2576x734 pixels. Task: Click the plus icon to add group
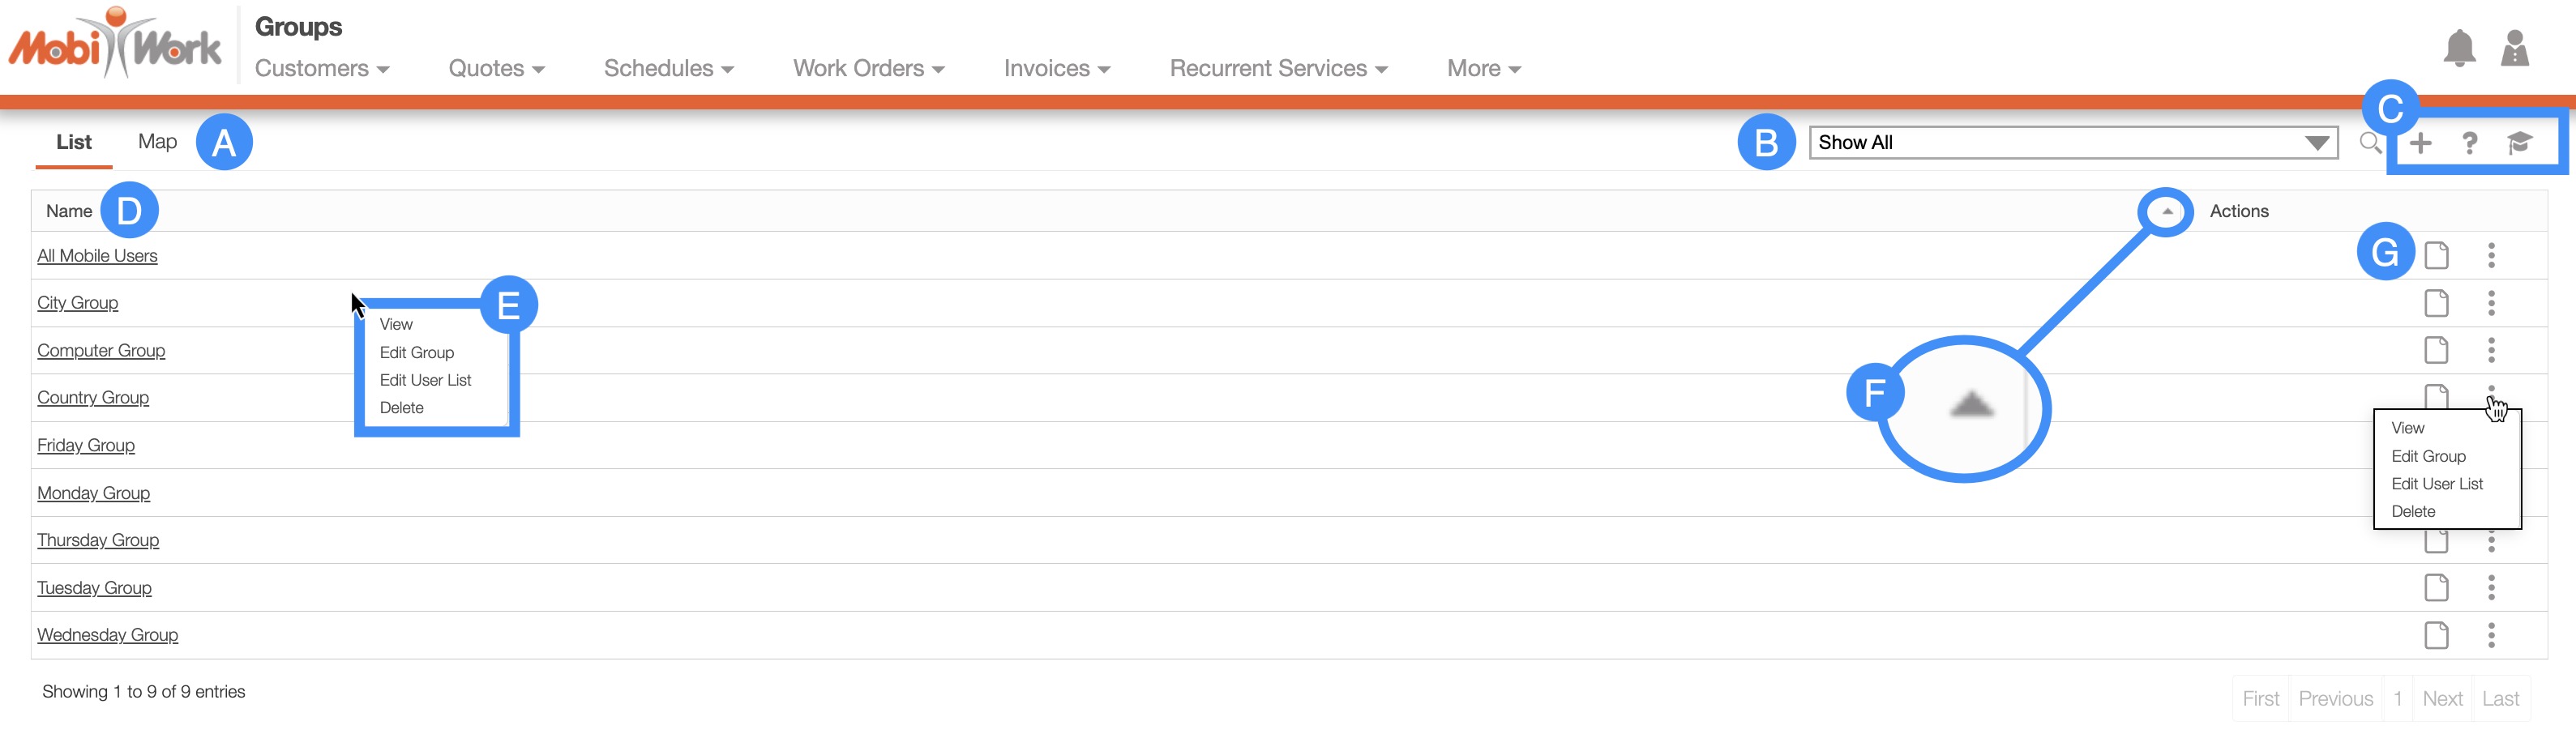[2420, 143]
